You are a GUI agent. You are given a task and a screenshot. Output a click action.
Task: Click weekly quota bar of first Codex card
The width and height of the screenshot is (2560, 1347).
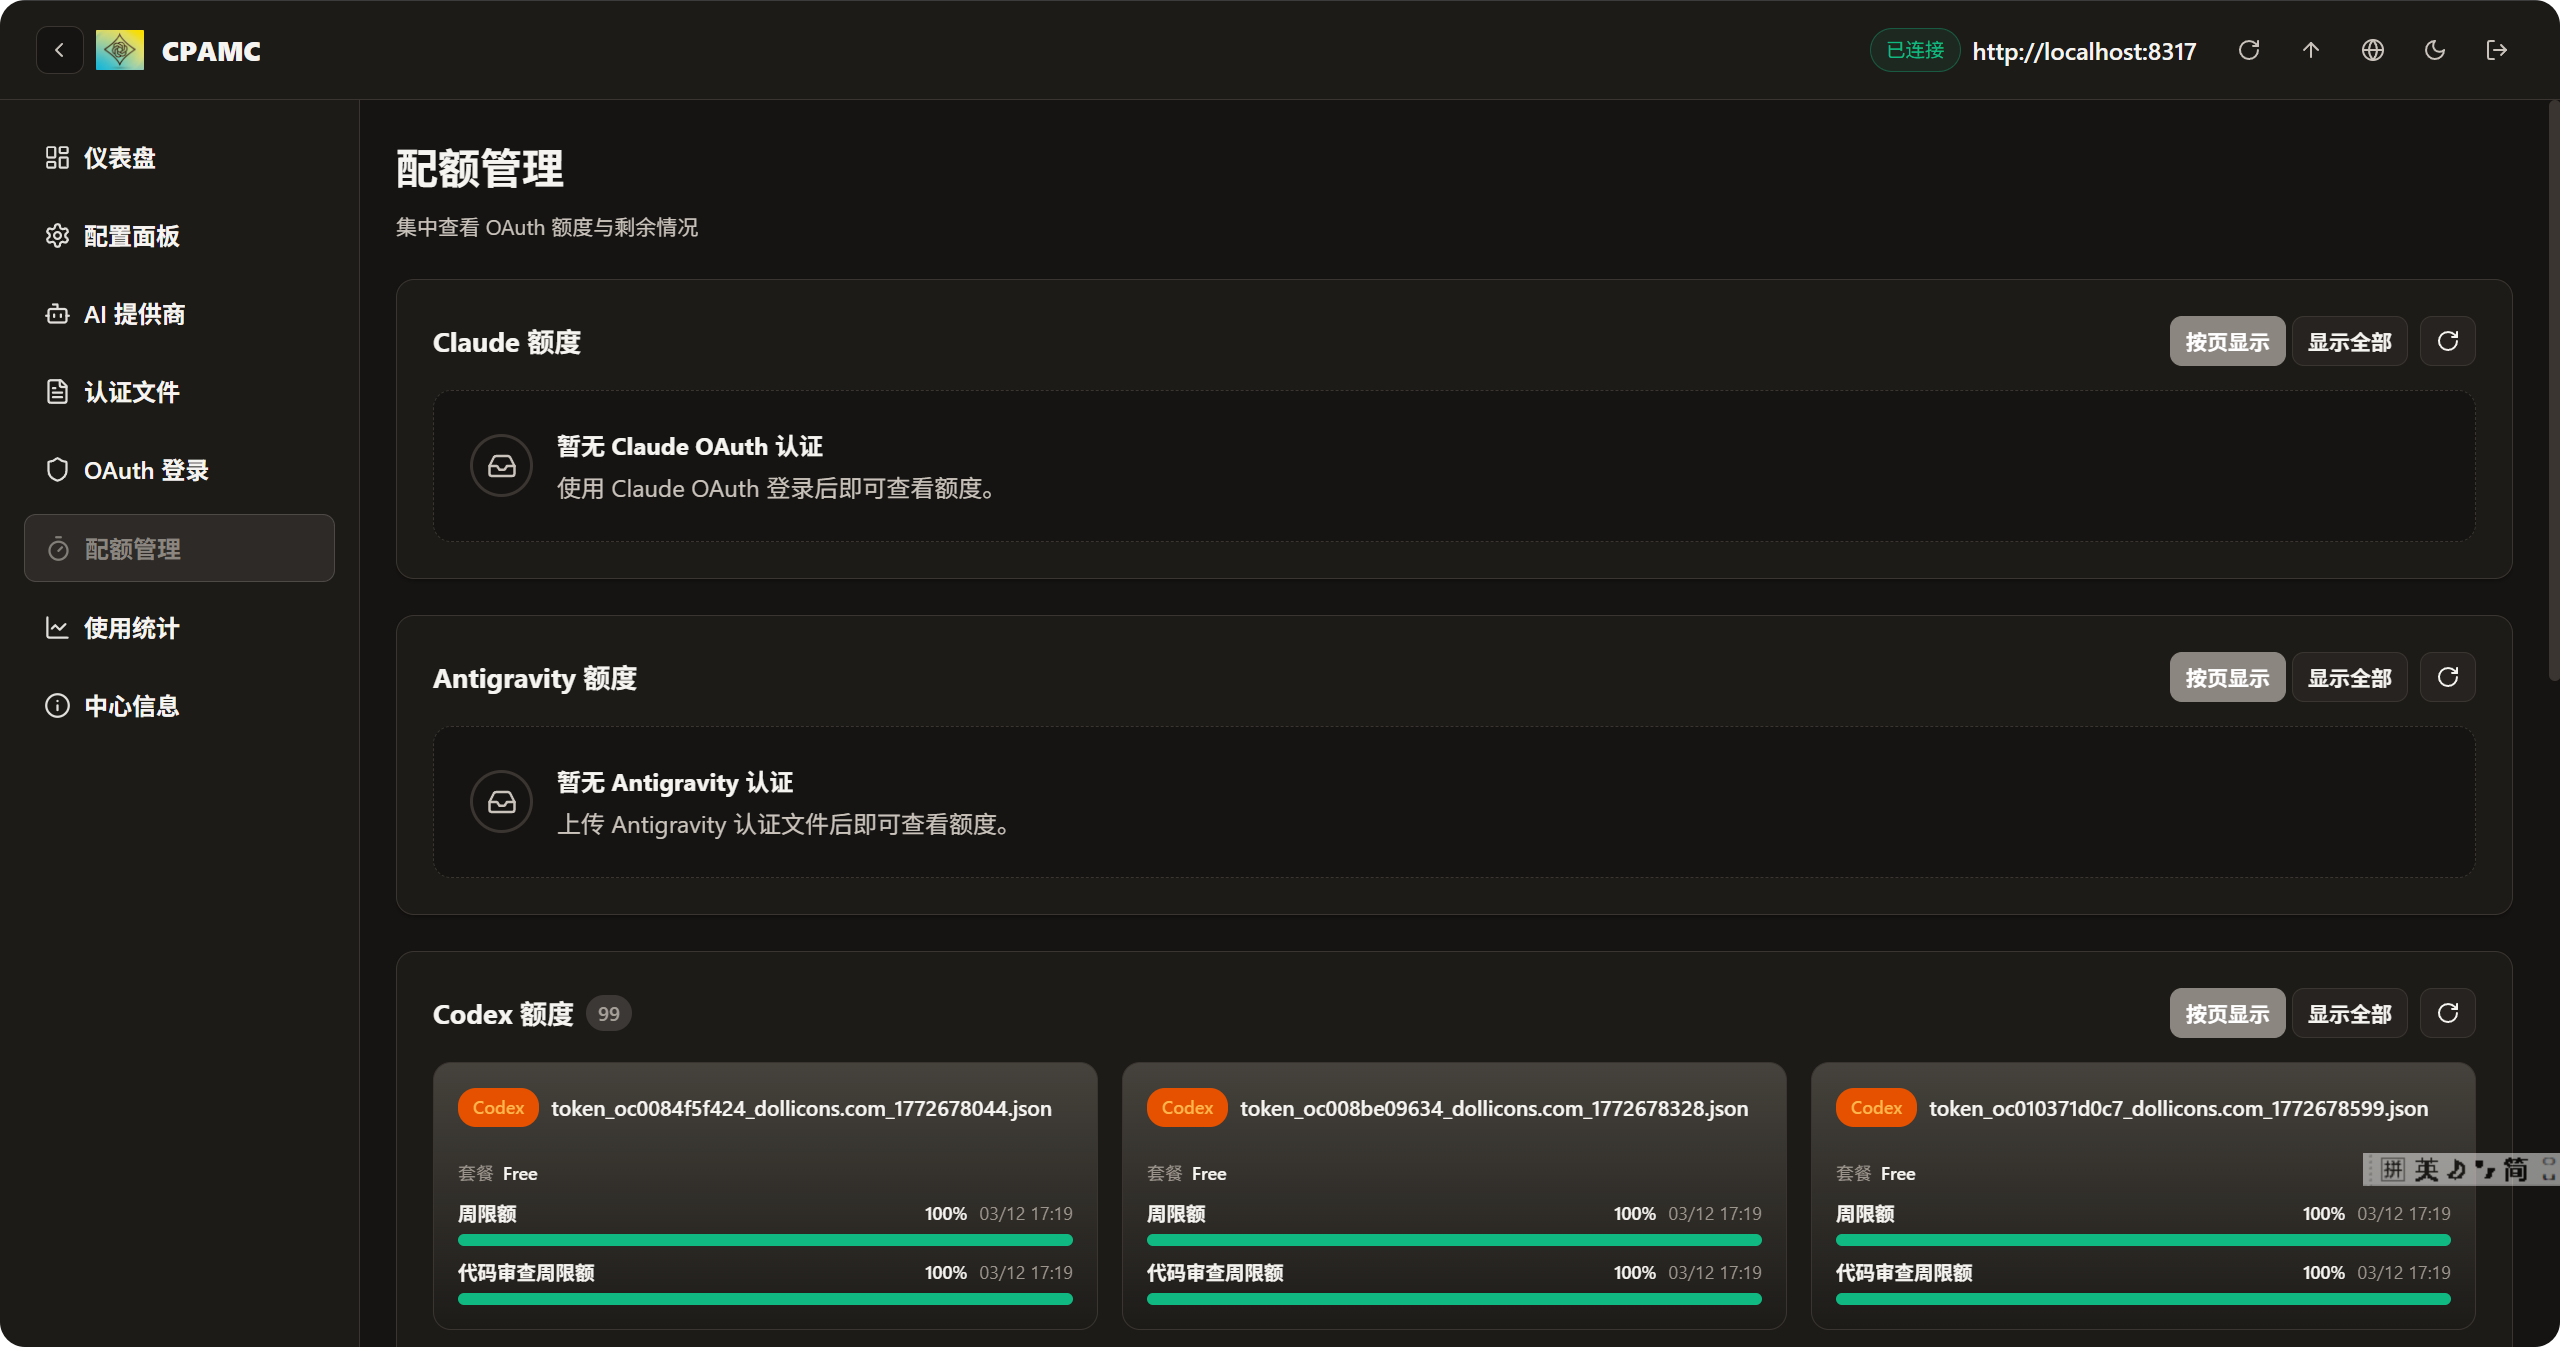(765, 1240)
